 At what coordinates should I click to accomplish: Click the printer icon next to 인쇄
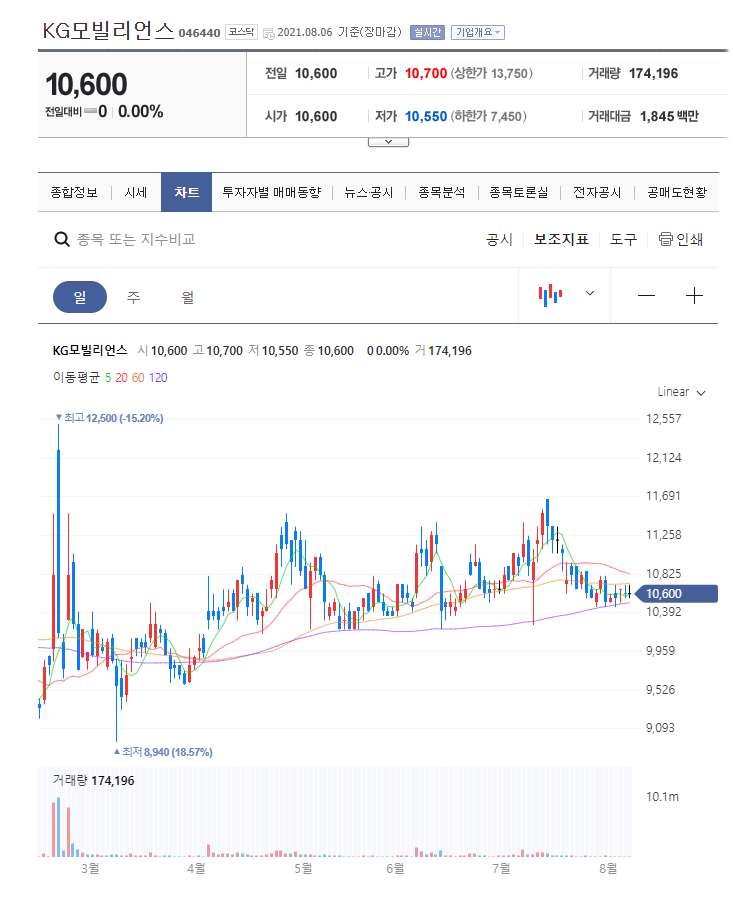pyautogui.click(x=665, y=239)
